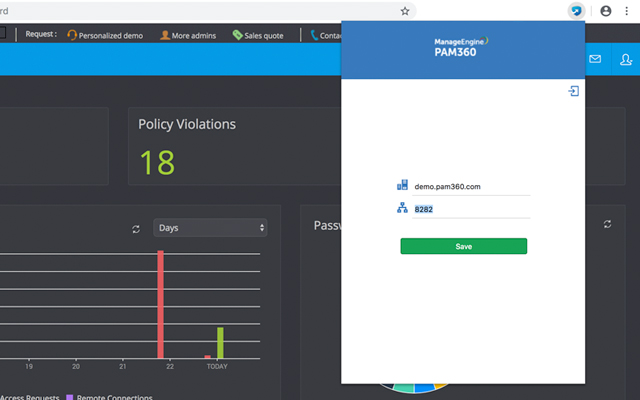
Task: Open the Chrome profile account icon
Action: [606, 11]
